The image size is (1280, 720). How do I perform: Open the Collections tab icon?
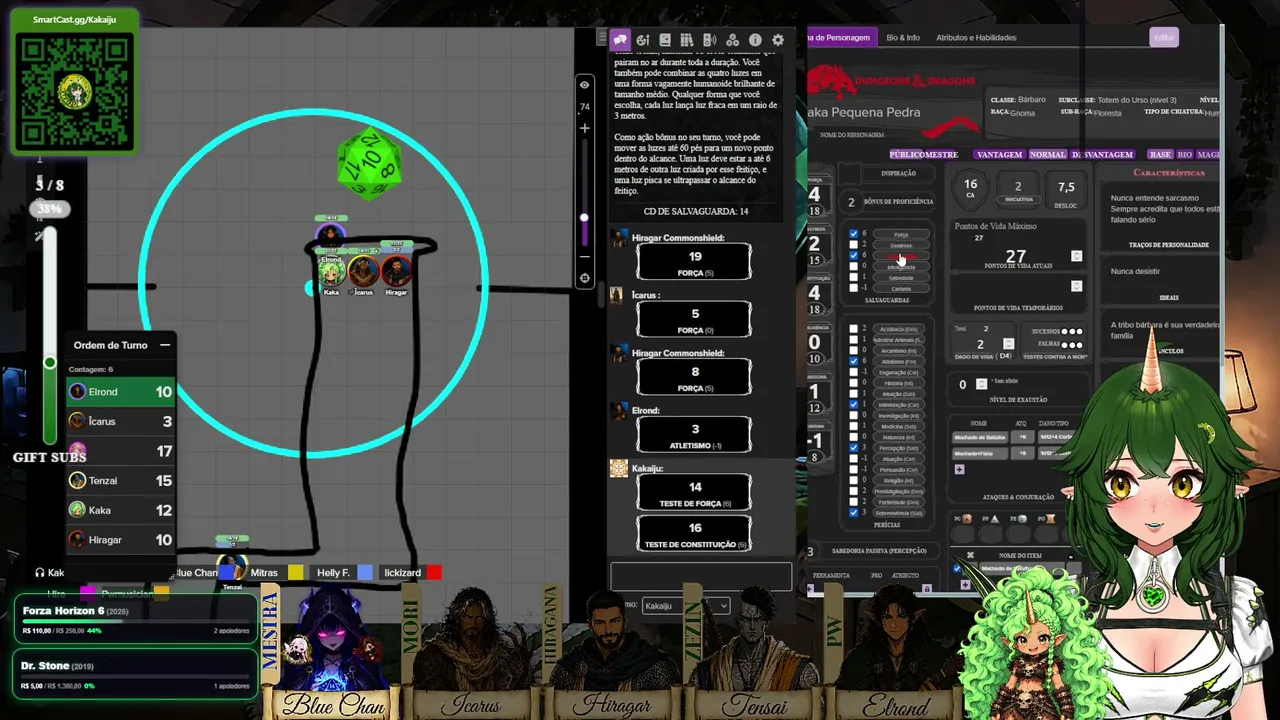click(732, 40)
